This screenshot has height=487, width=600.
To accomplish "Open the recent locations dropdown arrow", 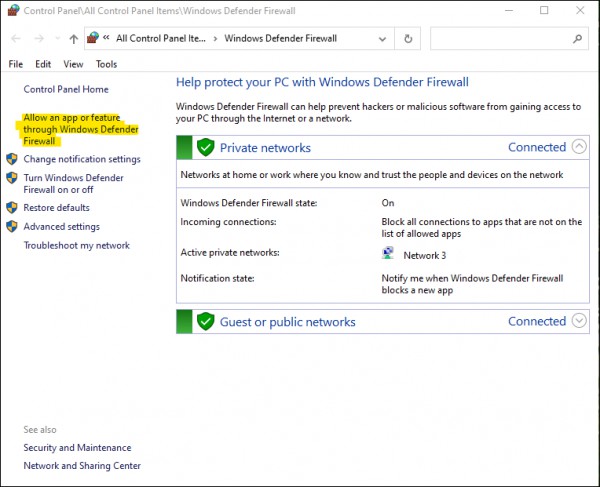I will tap(57, 38).
